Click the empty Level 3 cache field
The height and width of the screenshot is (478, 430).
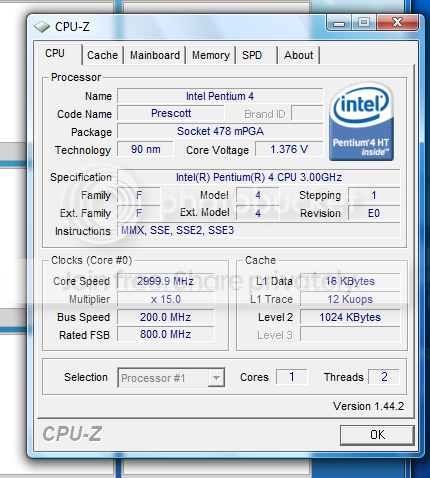350,334
